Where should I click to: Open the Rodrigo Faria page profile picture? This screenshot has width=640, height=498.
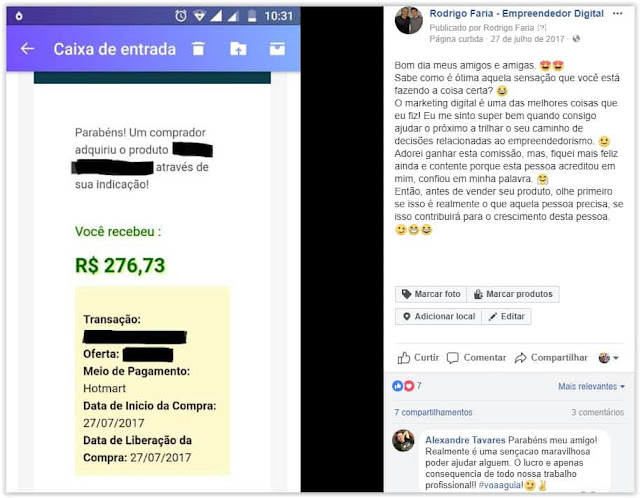[409, 20]
